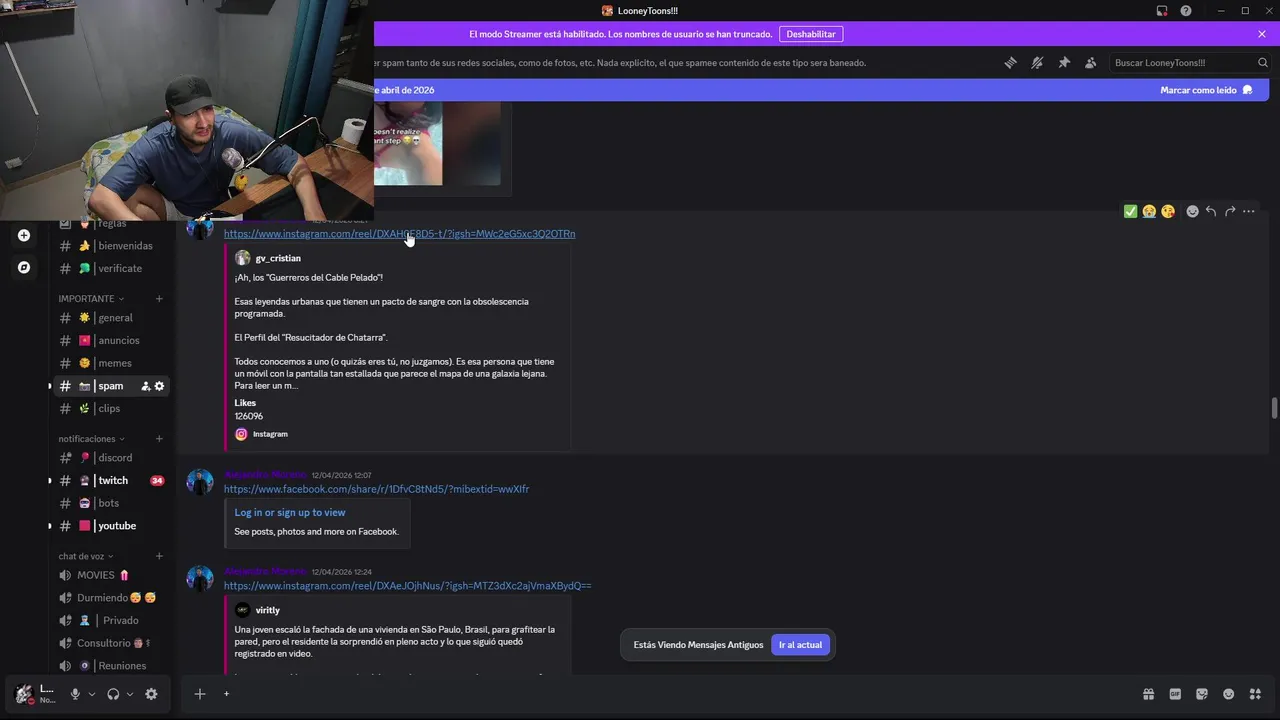The width and height of the screenshot is (1280, 720).
Task: Open the Threads icon in channel header
Action: point(1010,62)
